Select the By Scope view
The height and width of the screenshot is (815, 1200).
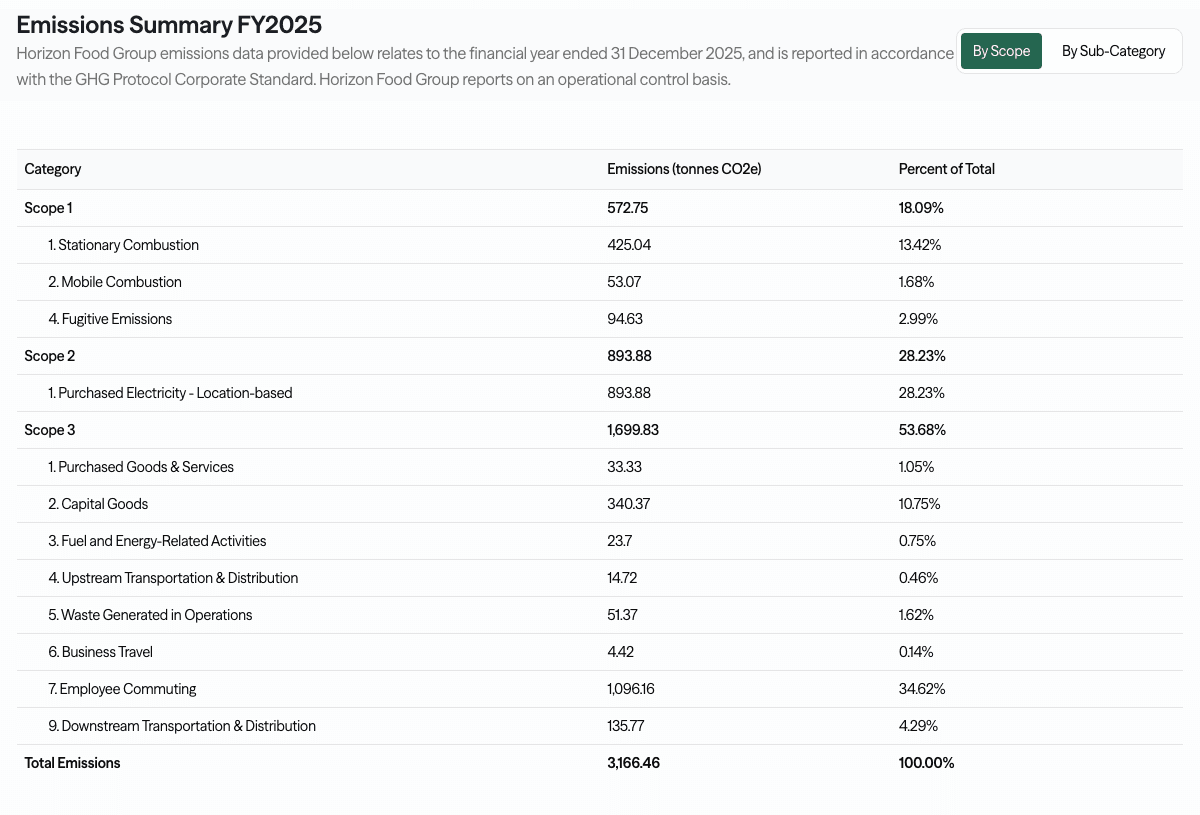click(1001, 50)
